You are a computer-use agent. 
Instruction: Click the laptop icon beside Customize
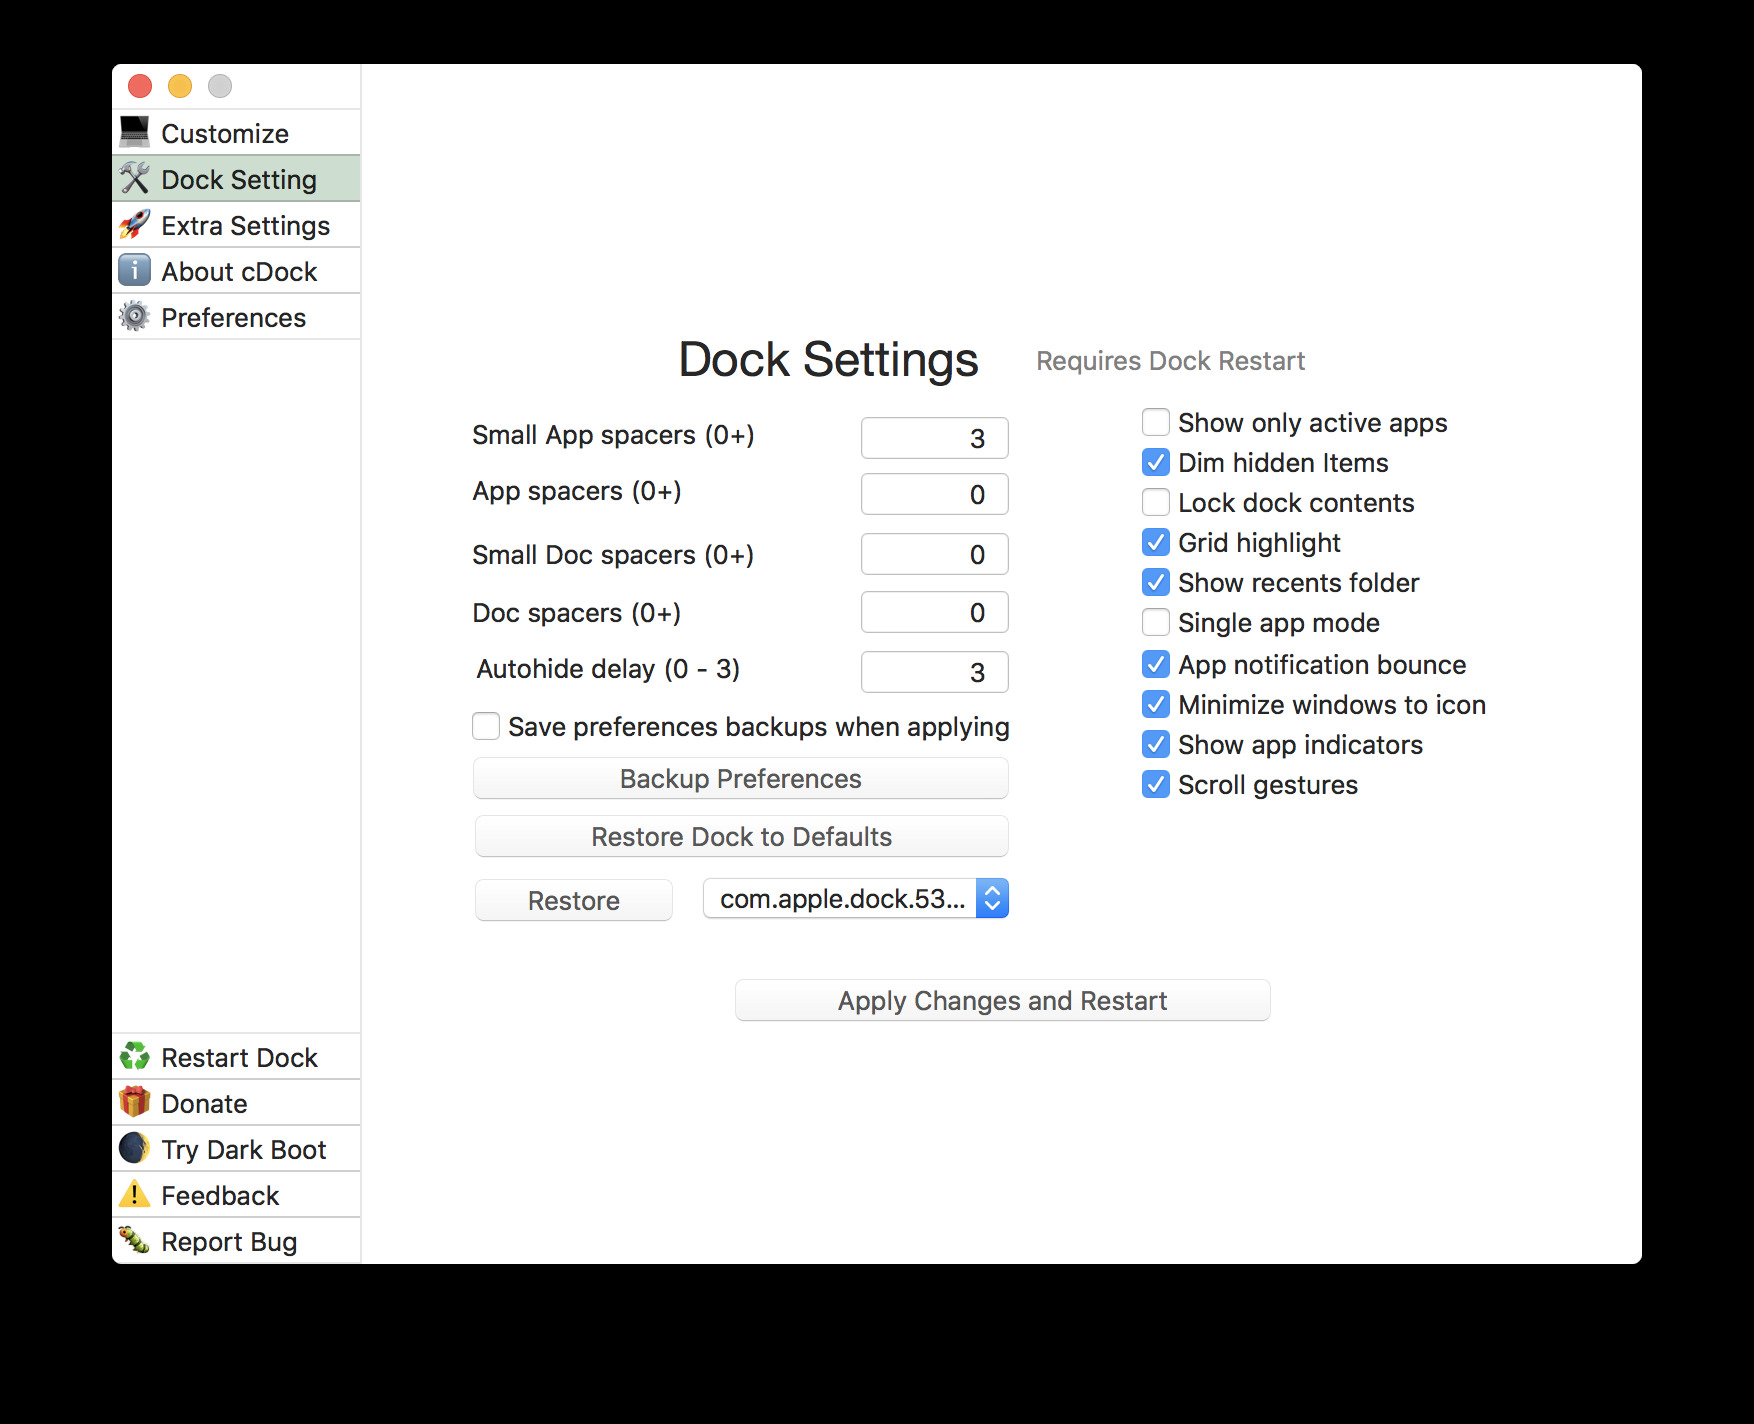coord(135,132)
